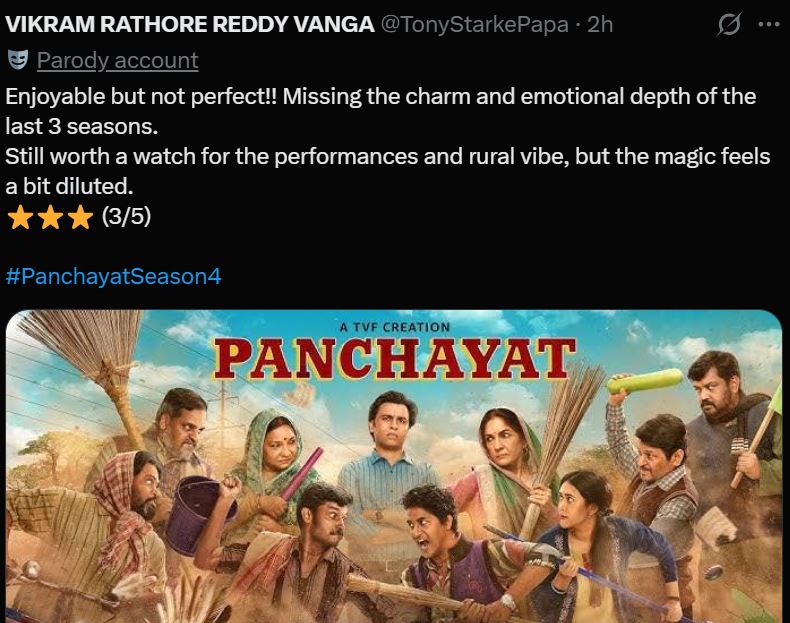This screenshot has height=623, width=790.
Task: Visit VIKRAM RATHORE REDDY VANGA profile name
Action: [x=189, y=24]
